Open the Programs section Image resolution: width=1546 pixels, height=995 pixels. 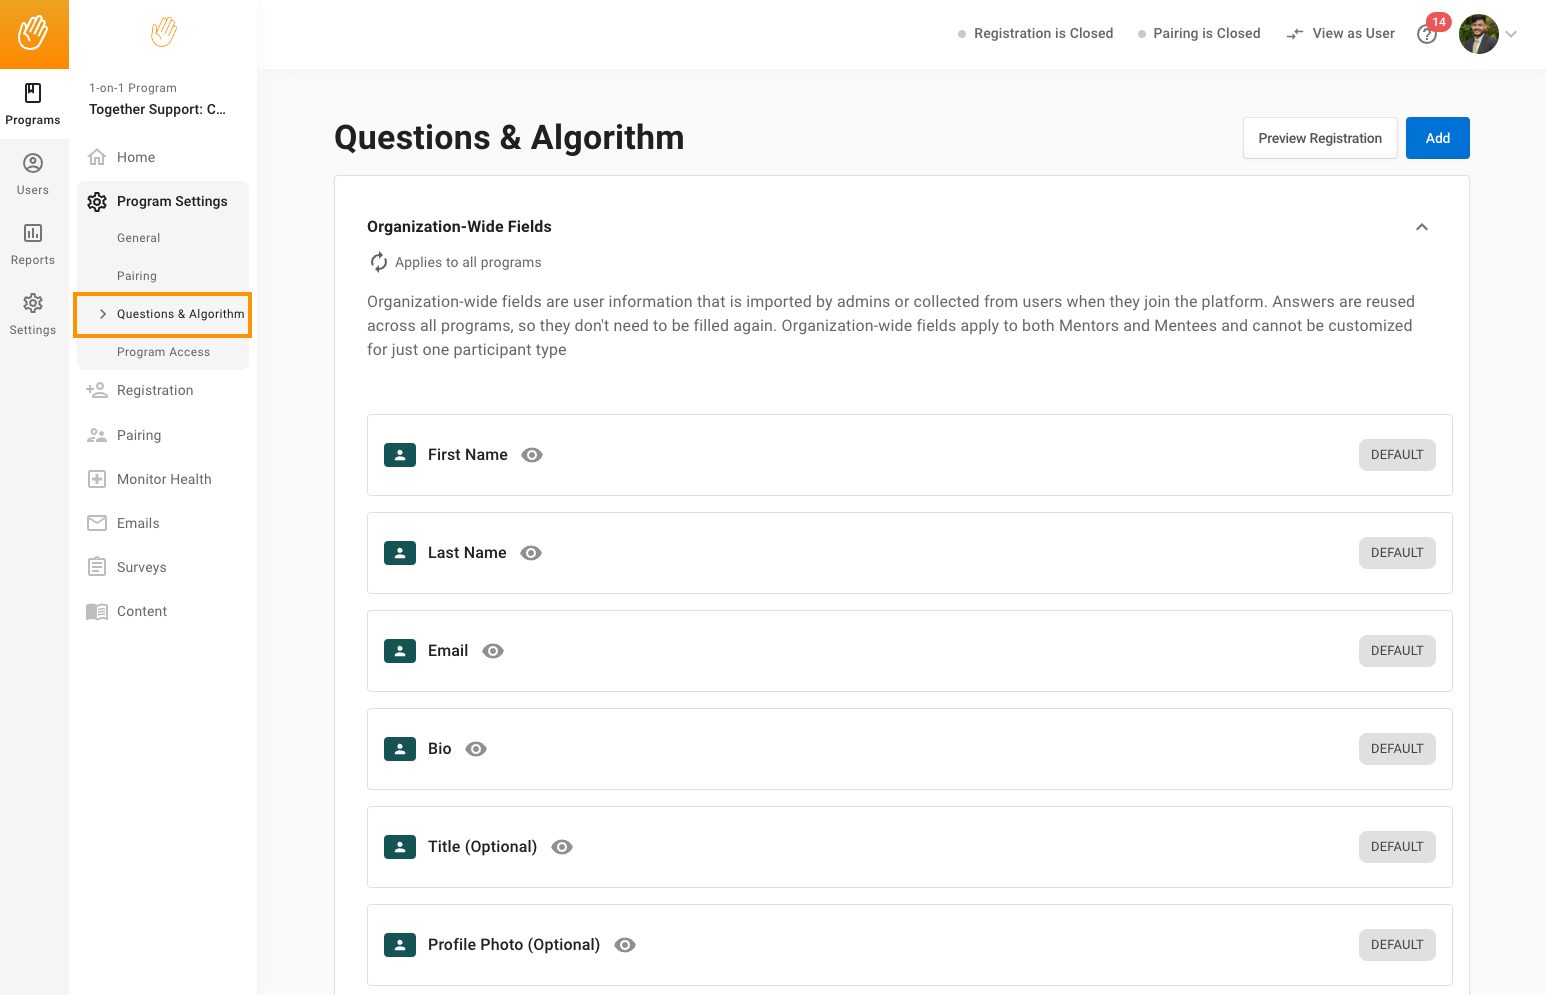pyautogui.click(x=33, y=104)
